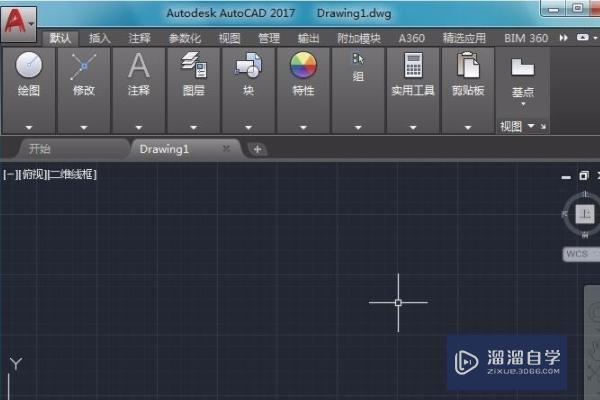Click the Base point view icon
The height and width of the screenshot is (400, 600).
click(523, 67)
